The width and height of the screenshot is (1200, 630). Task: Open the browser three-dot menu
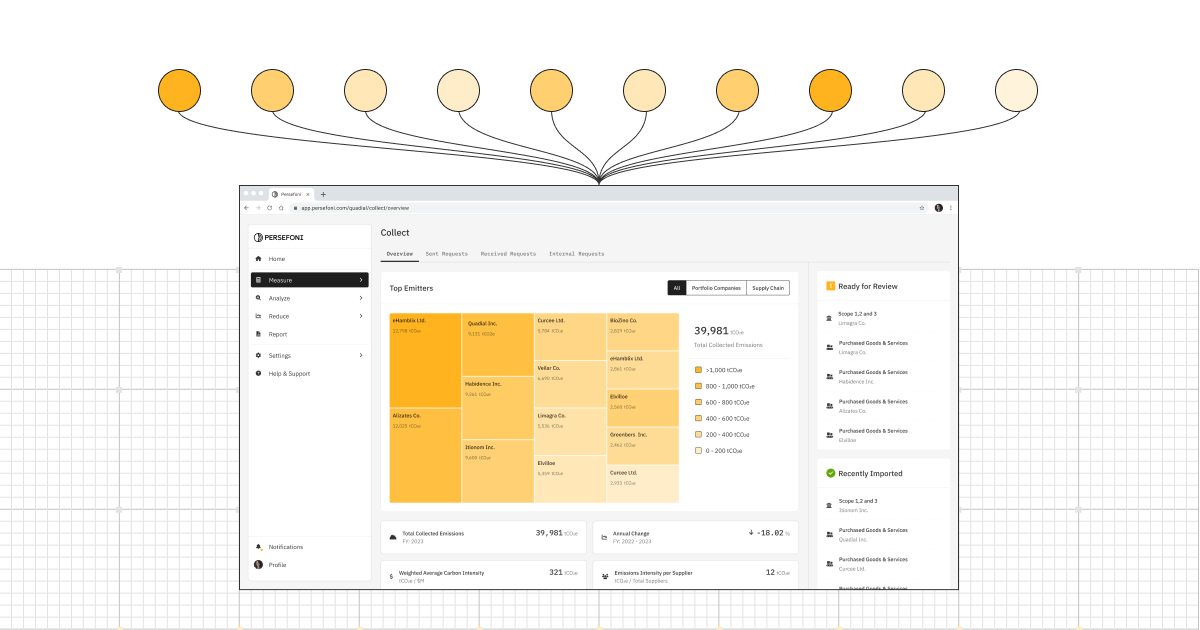click(951, 207)
